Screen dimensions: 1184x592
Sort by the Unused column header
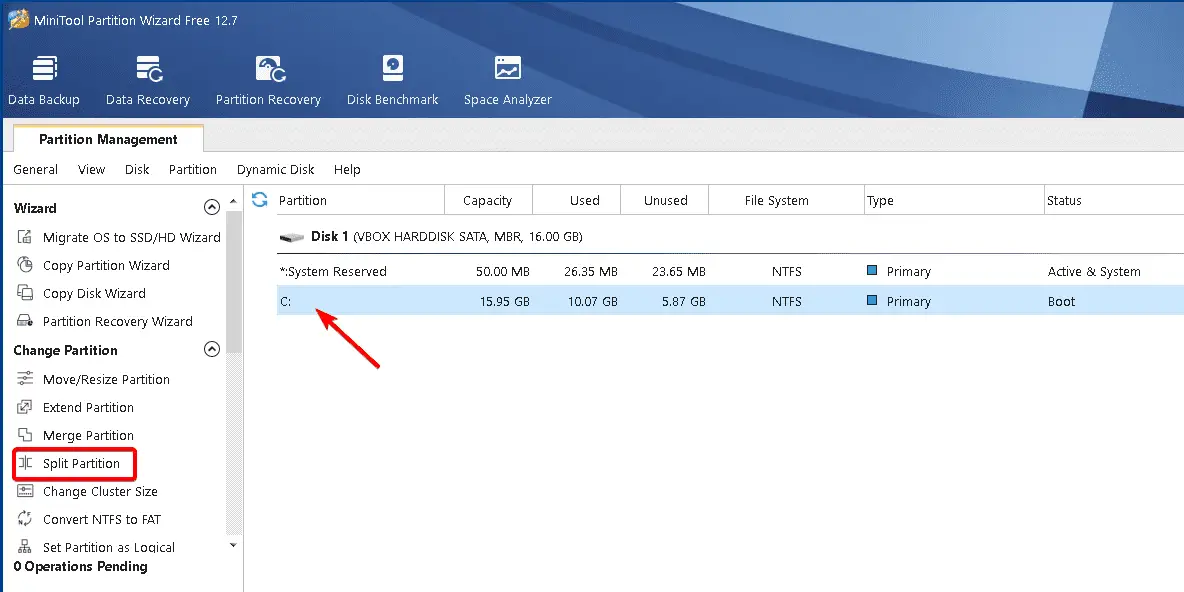point(665,200)
